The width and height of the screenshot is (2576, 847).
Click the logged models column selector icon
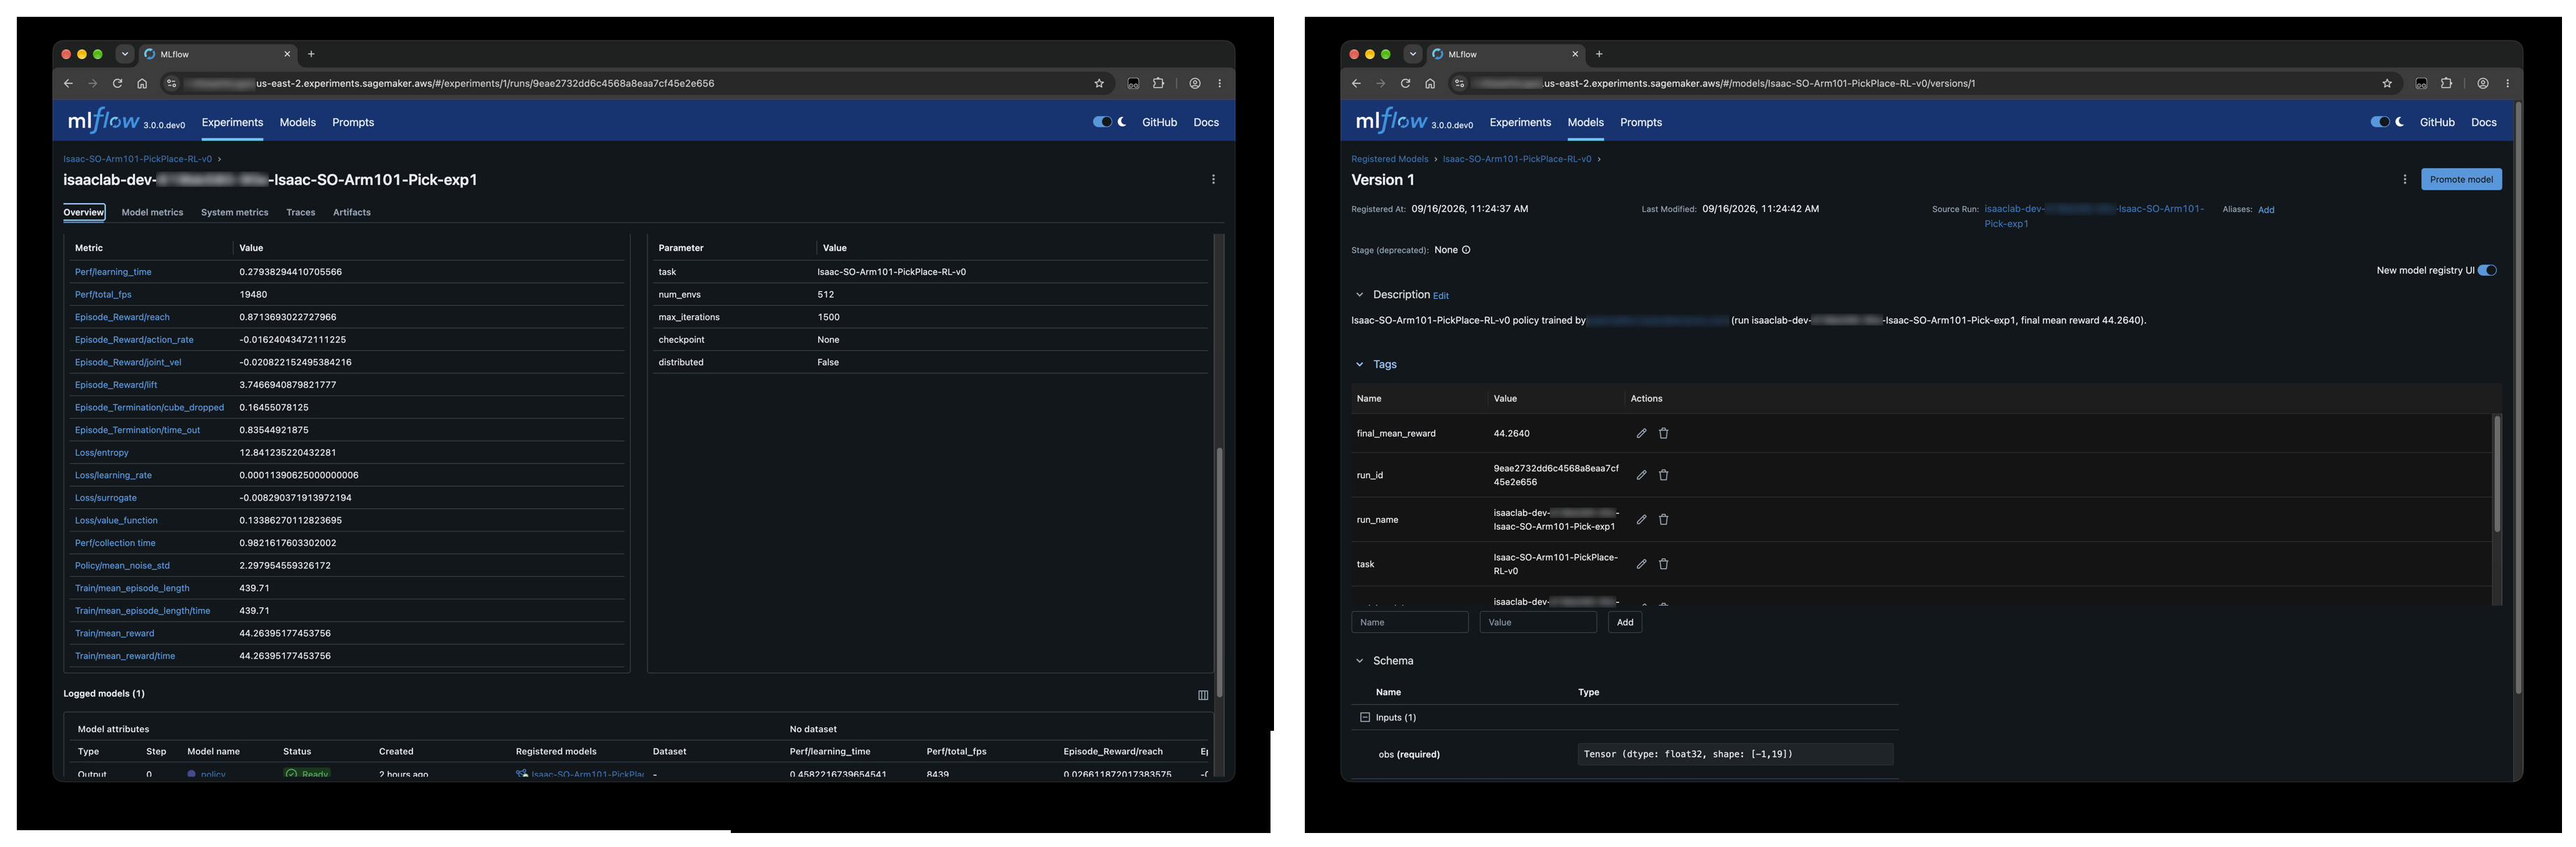pos(1203,695)
